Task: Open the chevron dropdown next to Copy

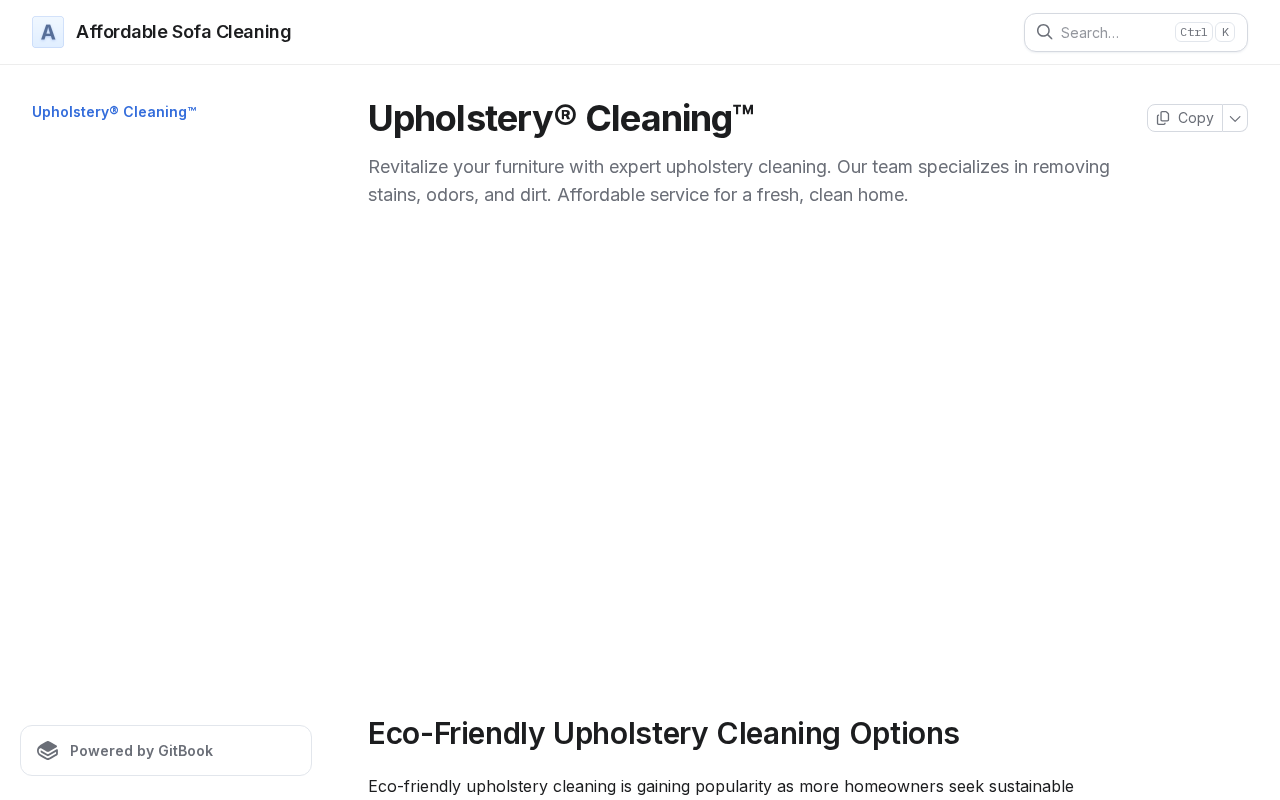Action: pos(1235,118)
